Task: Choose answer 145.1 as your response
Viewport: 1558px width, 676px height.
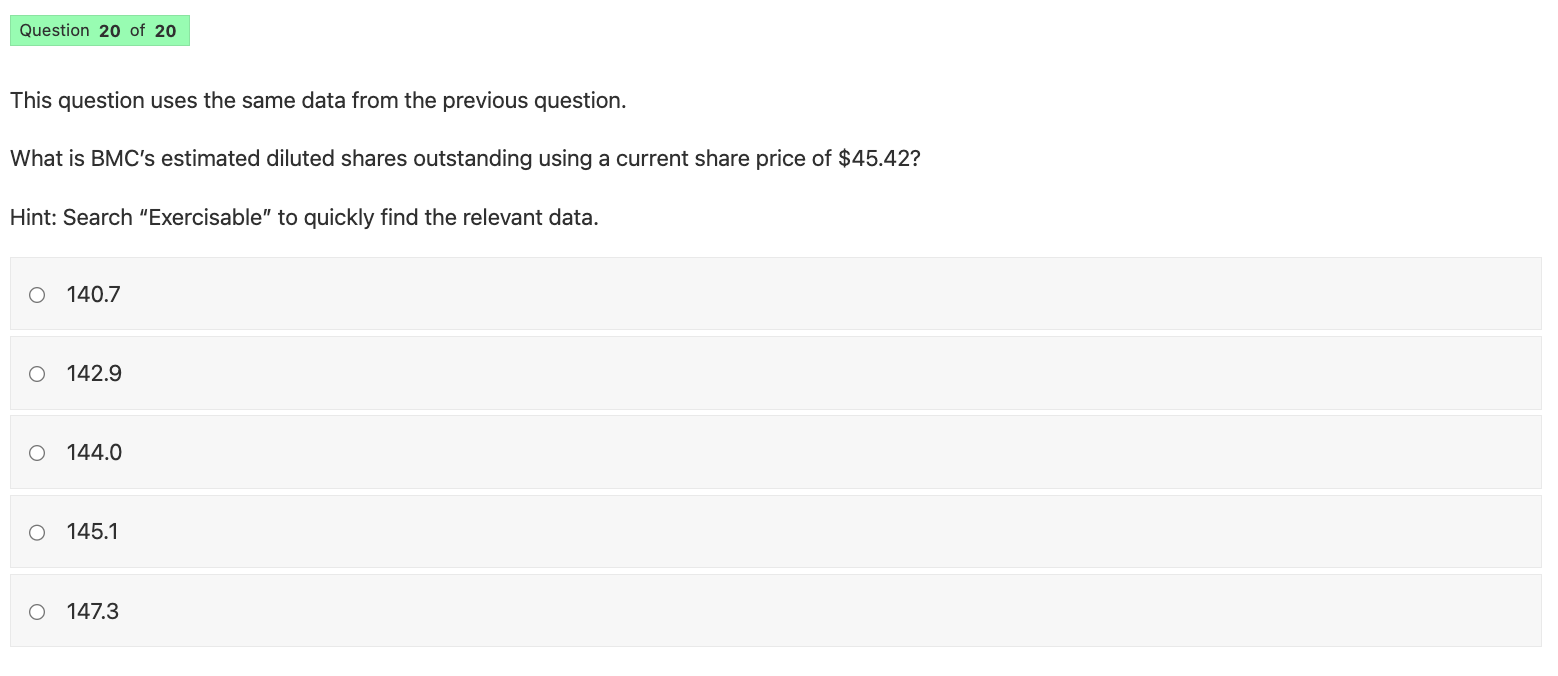Action: [x=92, y=532]
